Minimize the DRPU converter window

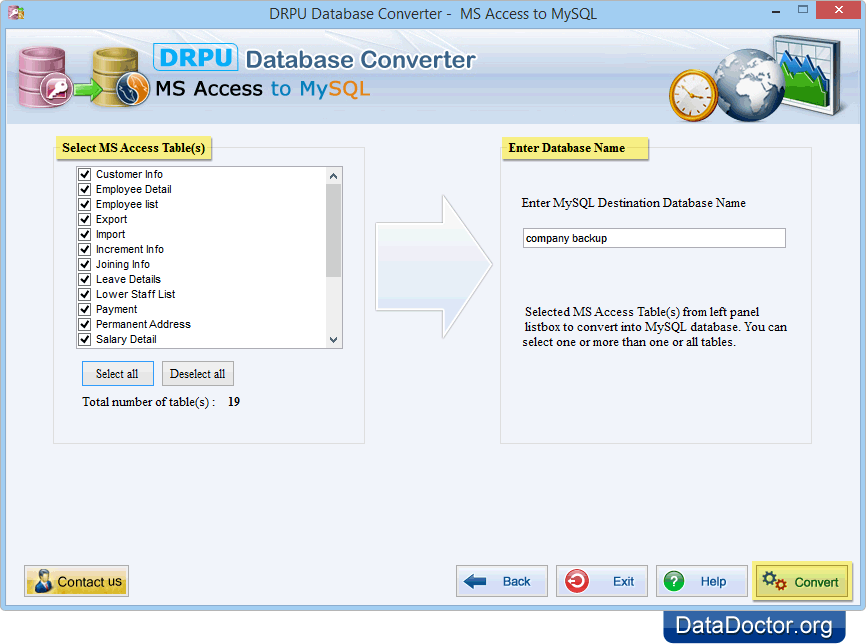(x=776, y=11)
